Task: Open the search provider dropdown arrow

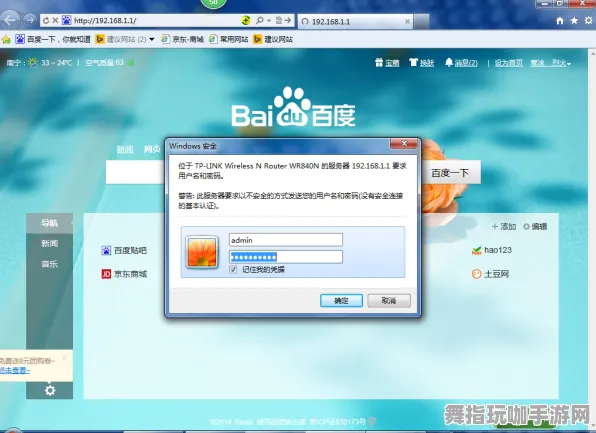Action: point(269,21)
